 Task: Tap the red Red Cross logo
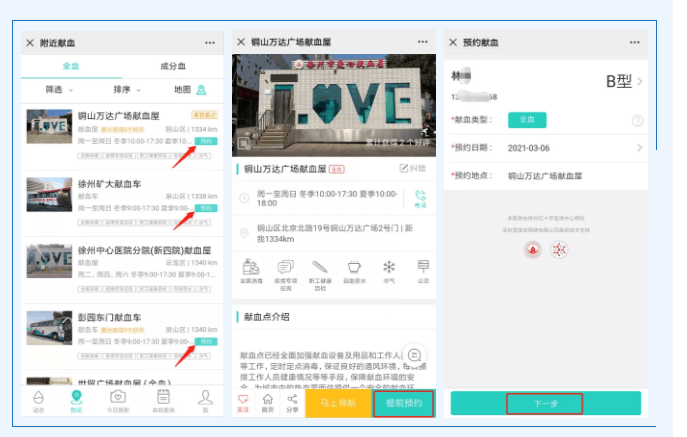coord(533,250)
